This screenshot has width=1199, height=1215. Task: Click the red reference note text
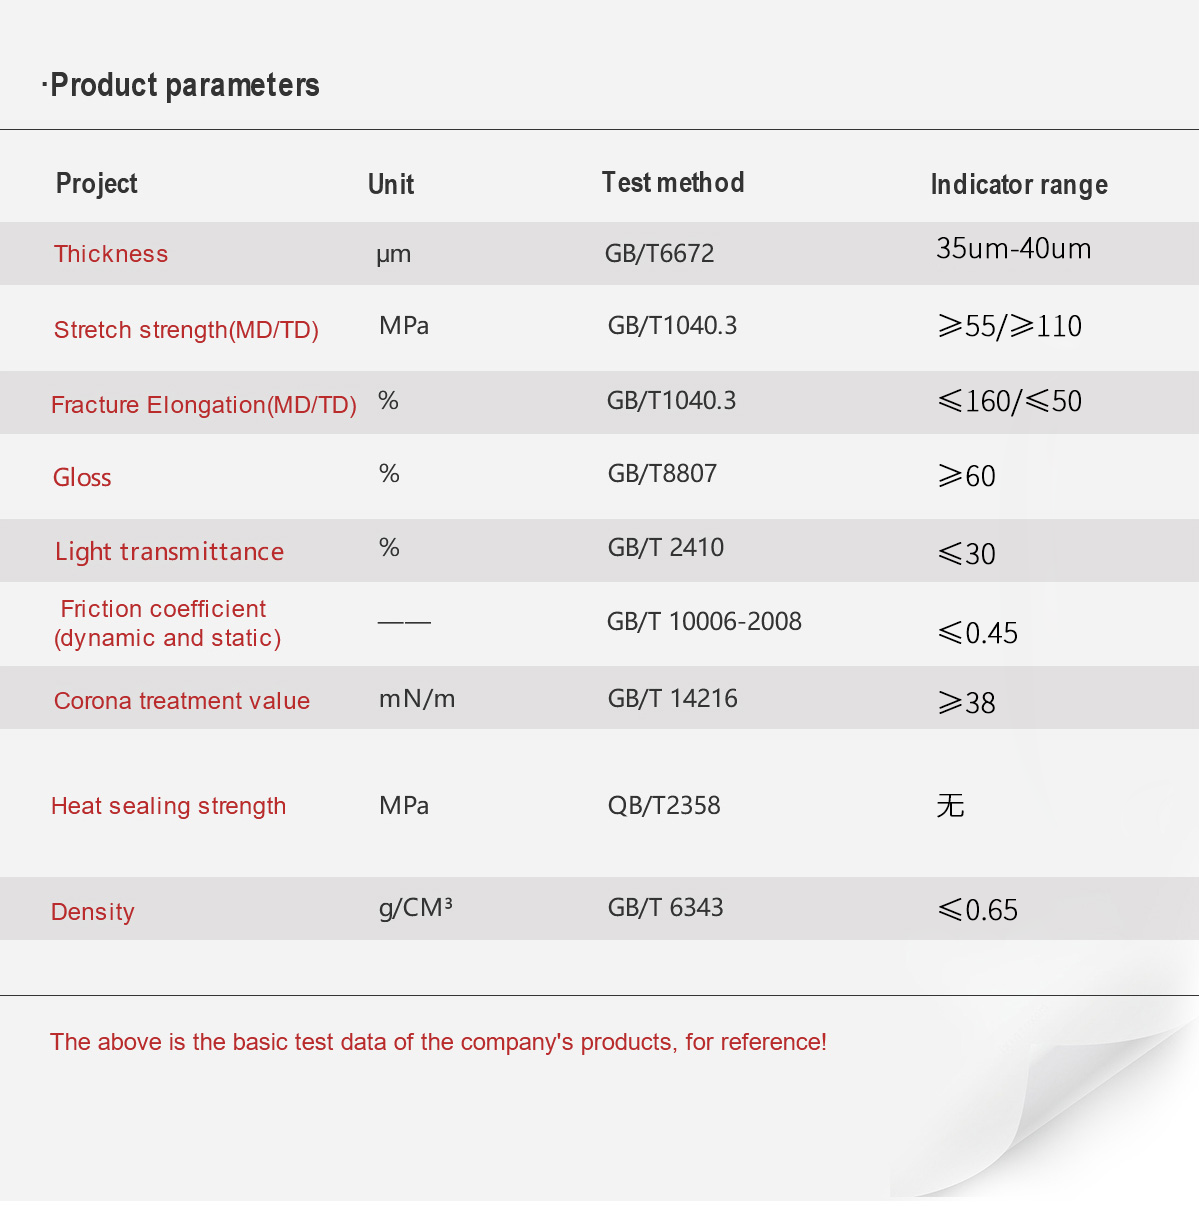(x=438, y=1042)
